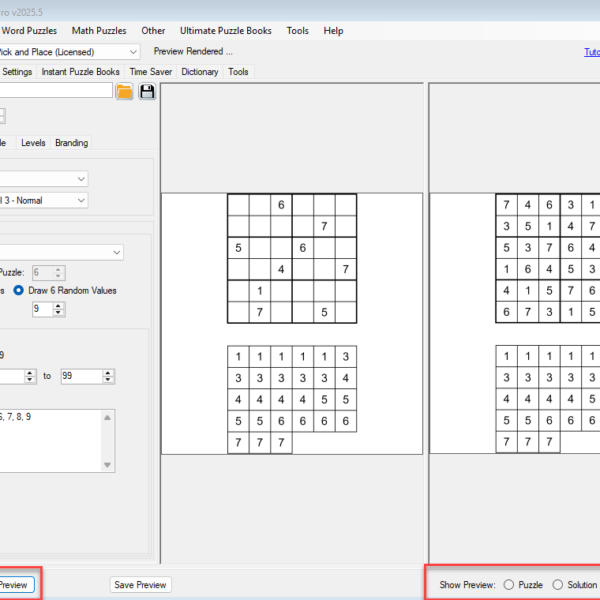
Task: Open the Levels tab
Action: [33, 143]
